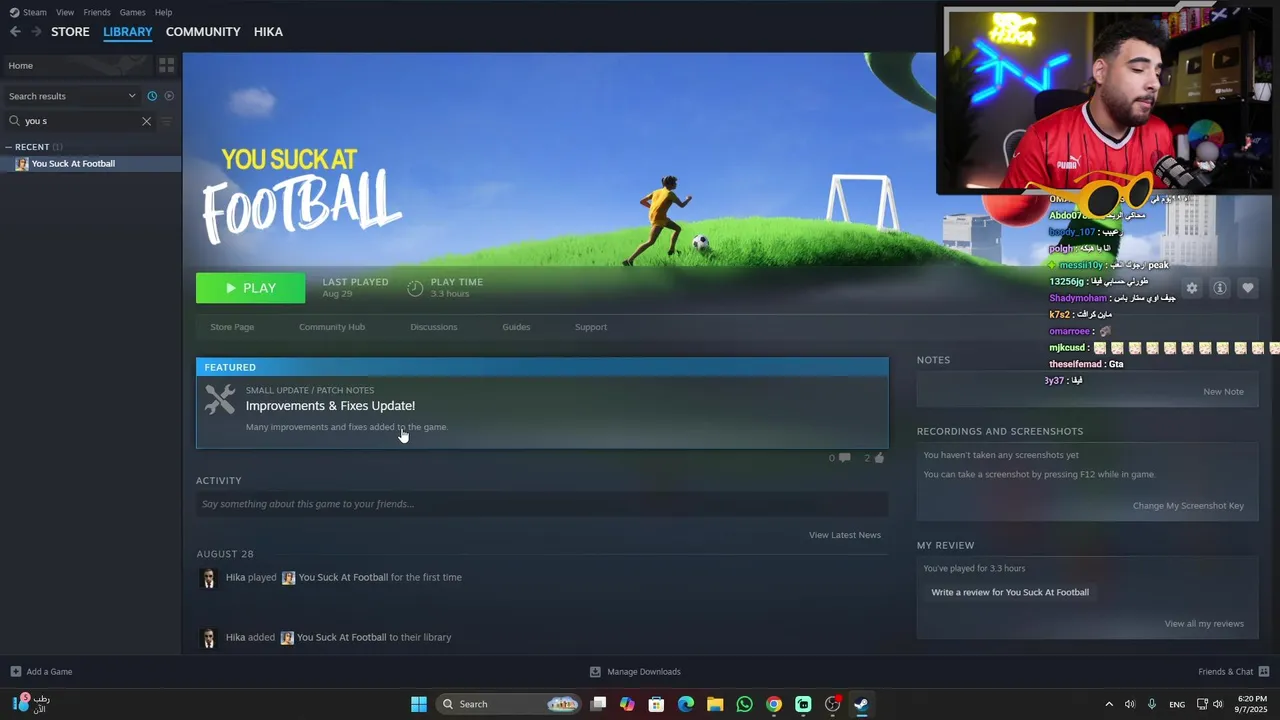Click the wrench patch notes icon

tap(220, 399)
